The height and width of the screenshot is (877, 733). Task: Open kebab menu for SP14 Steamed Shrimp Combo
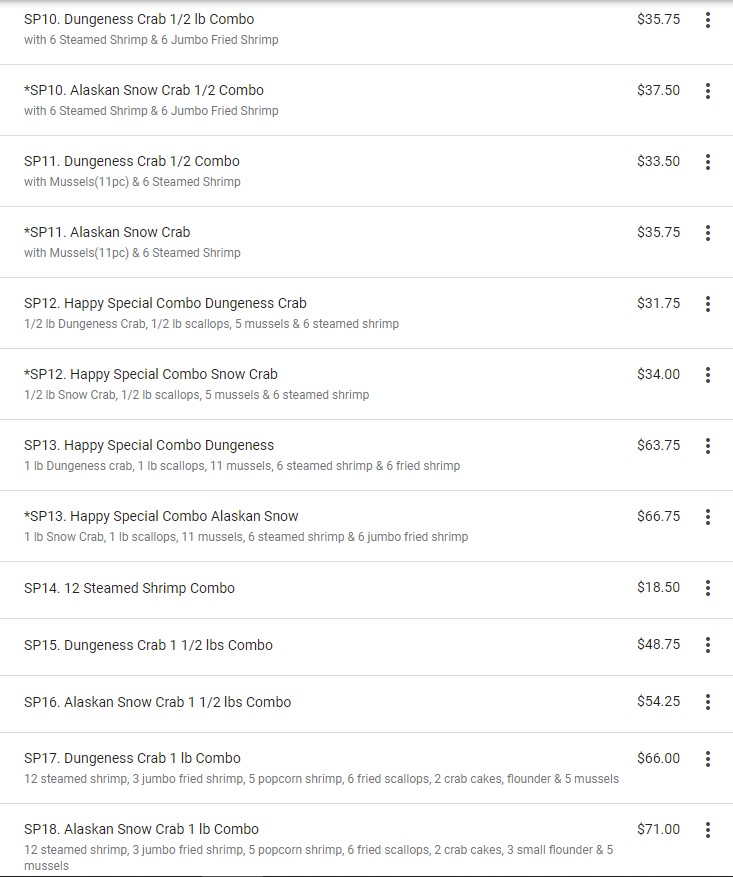pos(708,588)
